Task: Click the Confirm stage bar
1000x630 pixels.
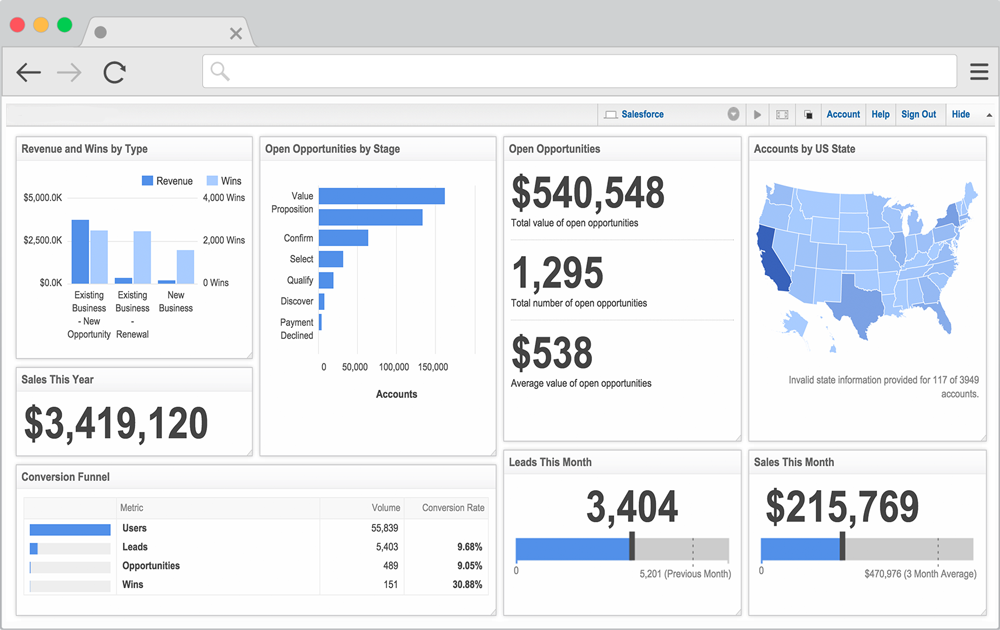Action: [343, 238]
